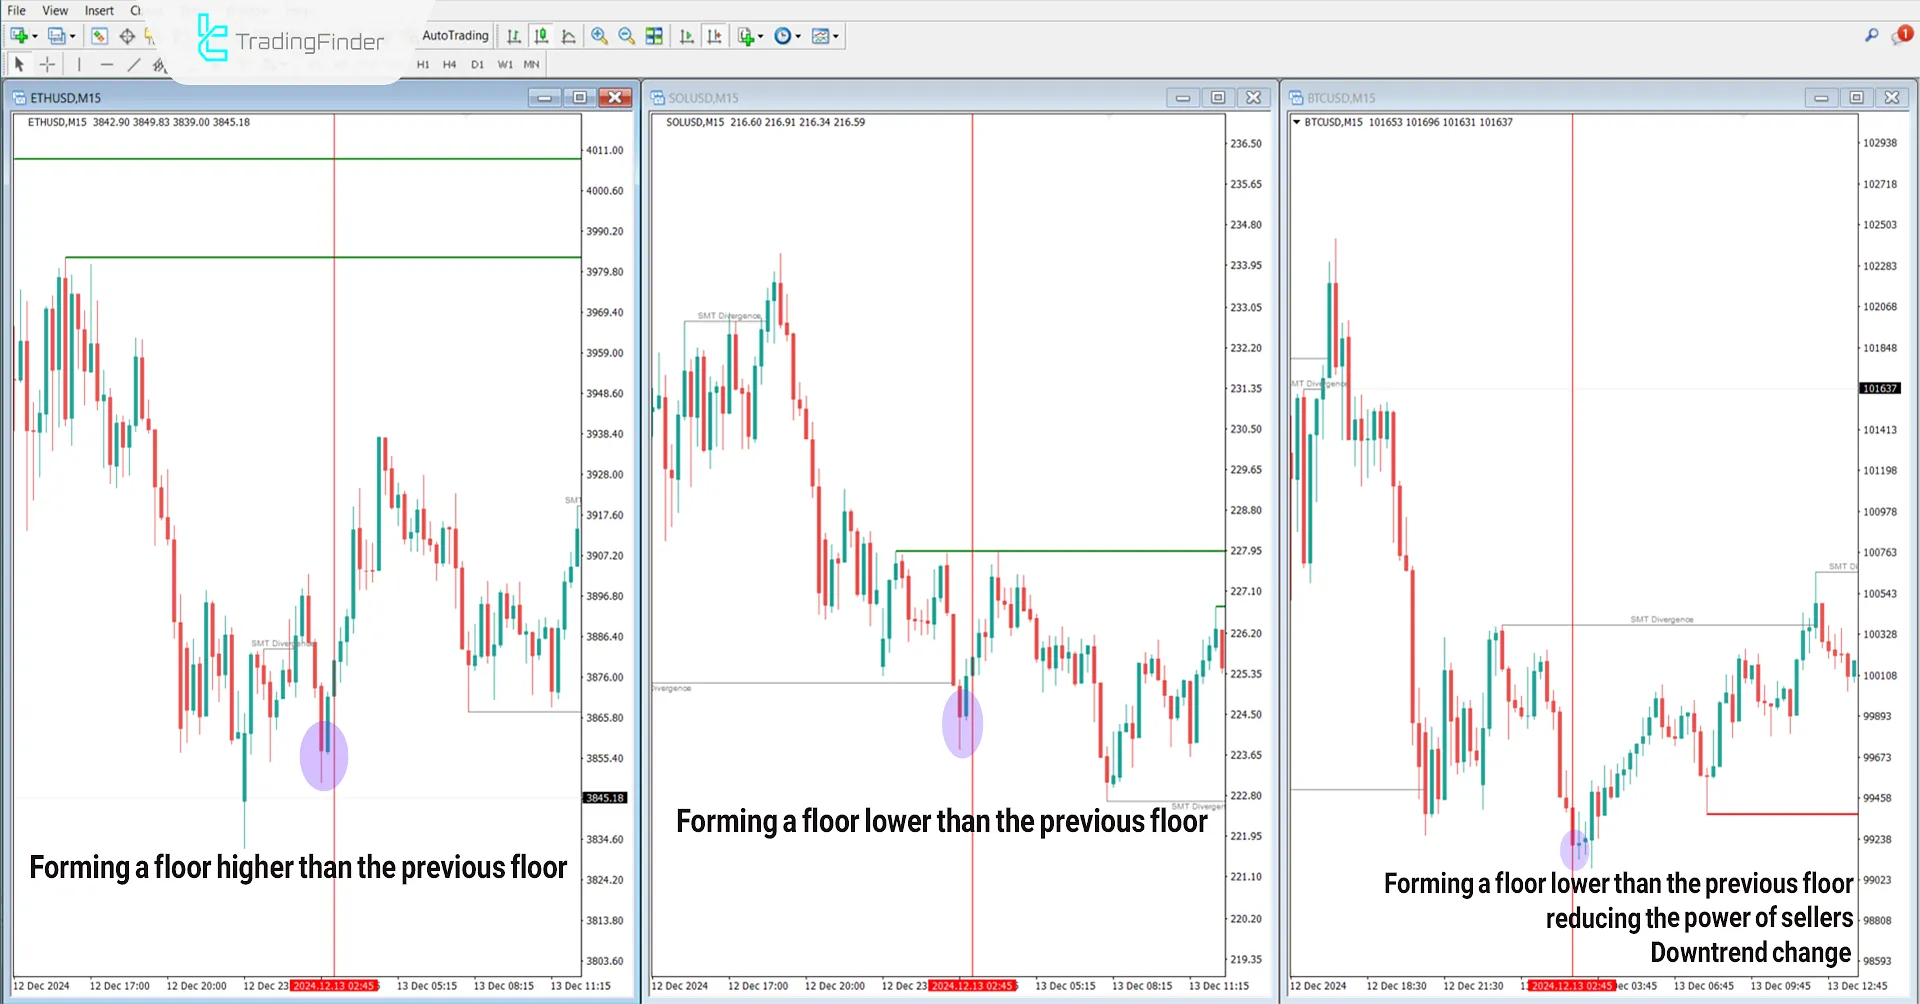Expand the Periods dropdown arrow
Image resolution: width=1920 pixels, height=1004 pixels.
[798, 36]
